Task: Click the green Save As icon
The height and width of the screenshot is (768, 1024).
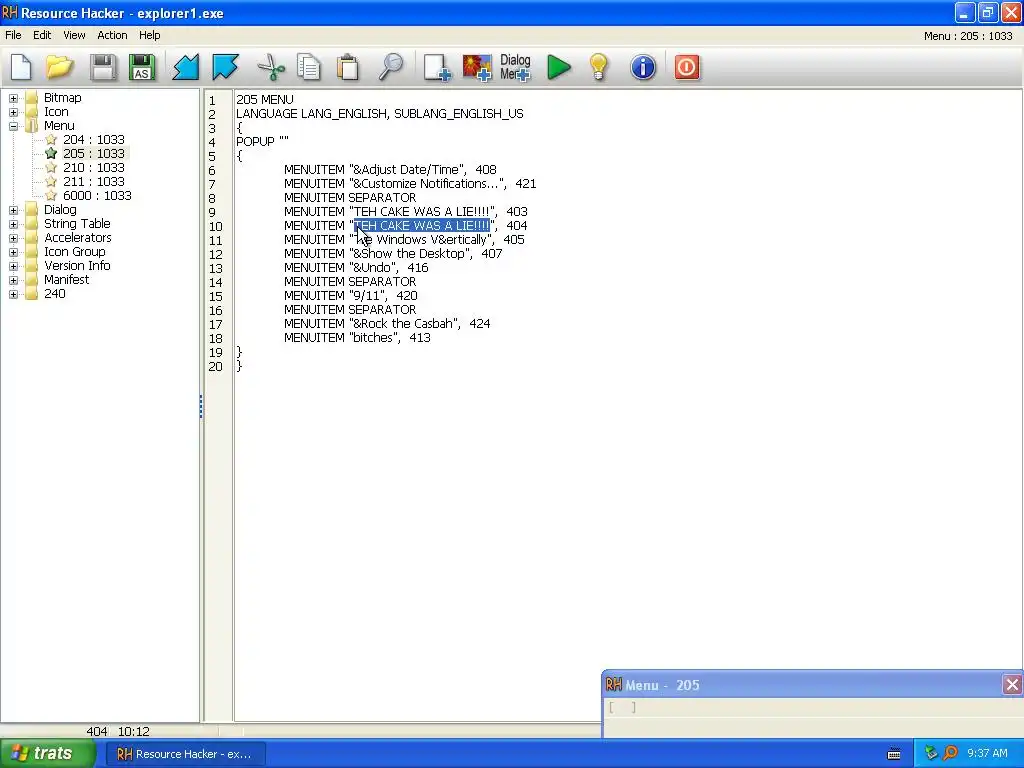Action: [x=142, y=67]
